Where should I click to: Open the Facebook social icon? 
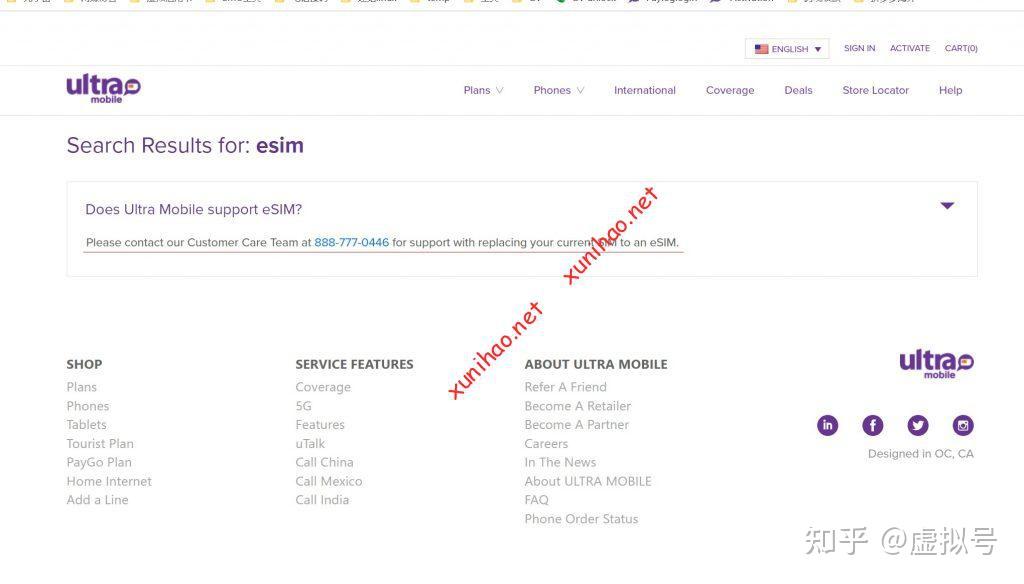click(872, 425)
